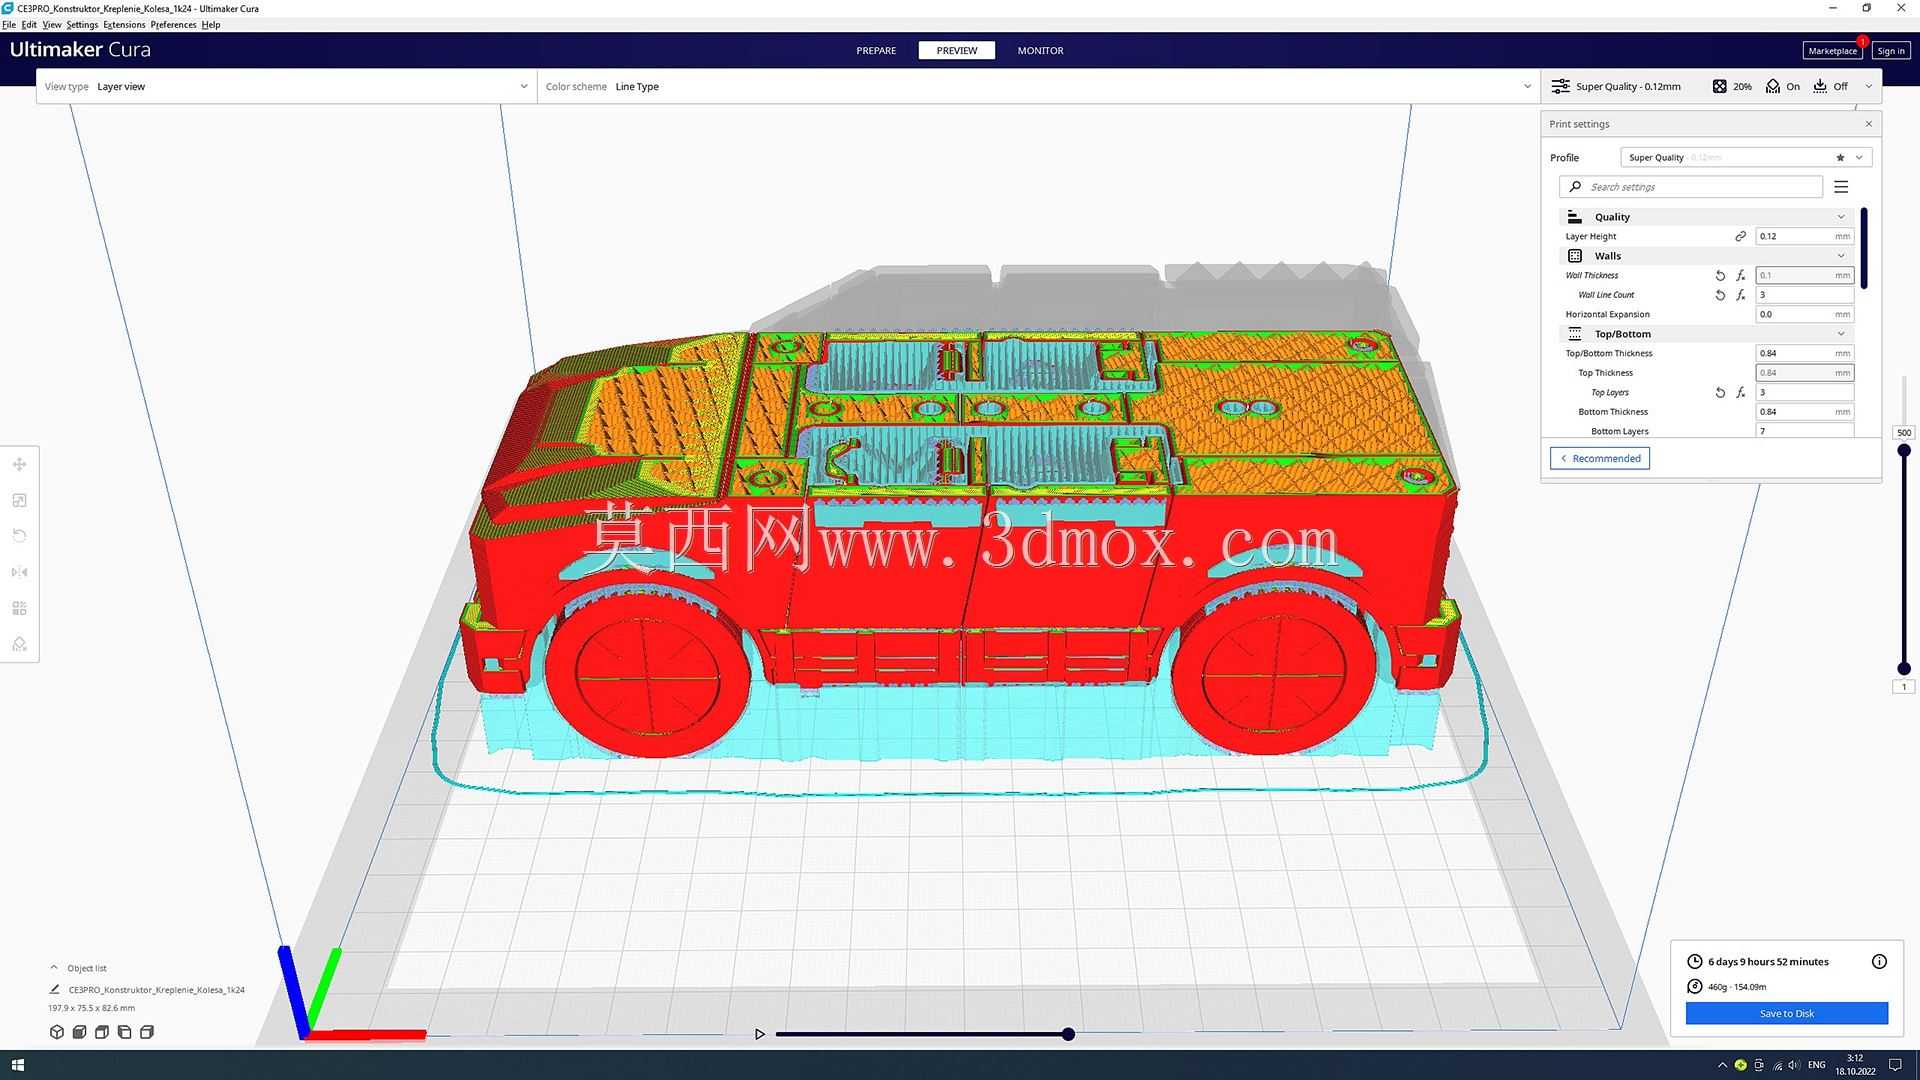Open the View type dropdown

point(287,86)
